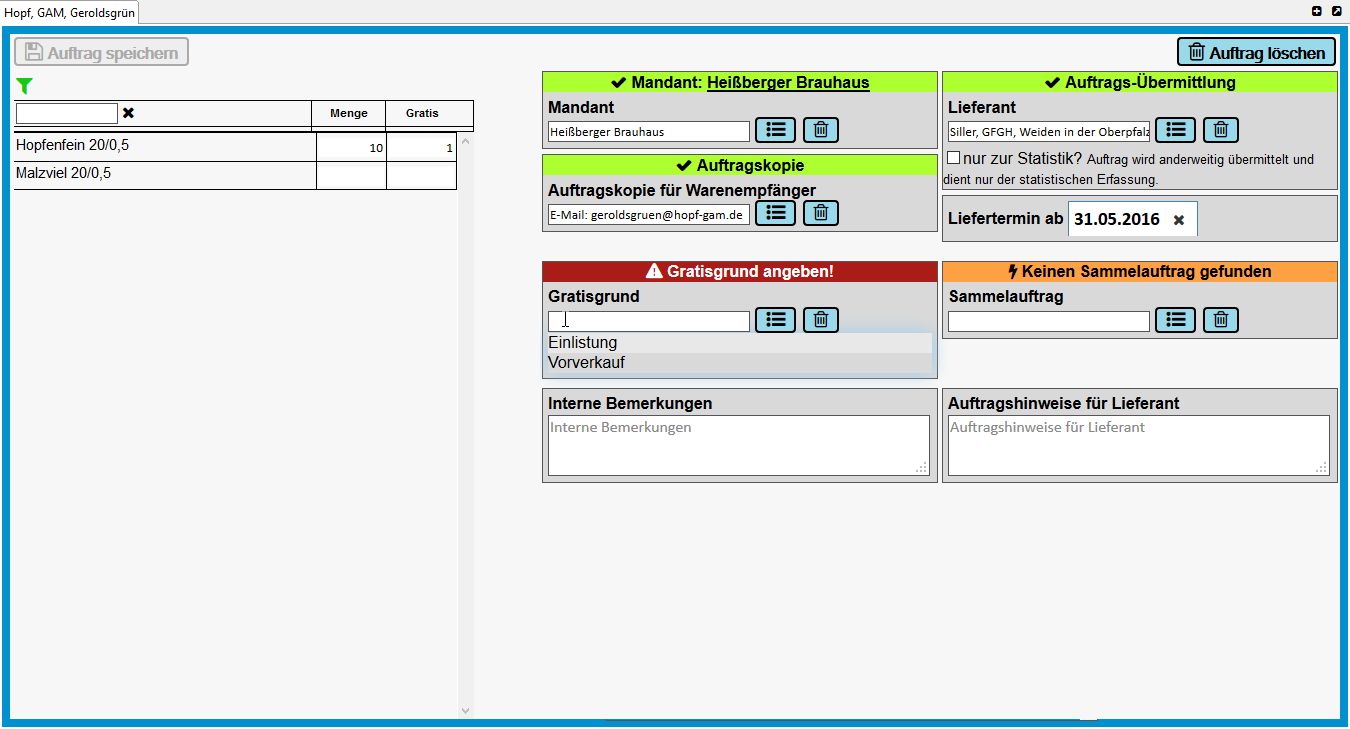
Task: Open the 'Heißberger Brauhaus' link in header
Action: point(788,83)
